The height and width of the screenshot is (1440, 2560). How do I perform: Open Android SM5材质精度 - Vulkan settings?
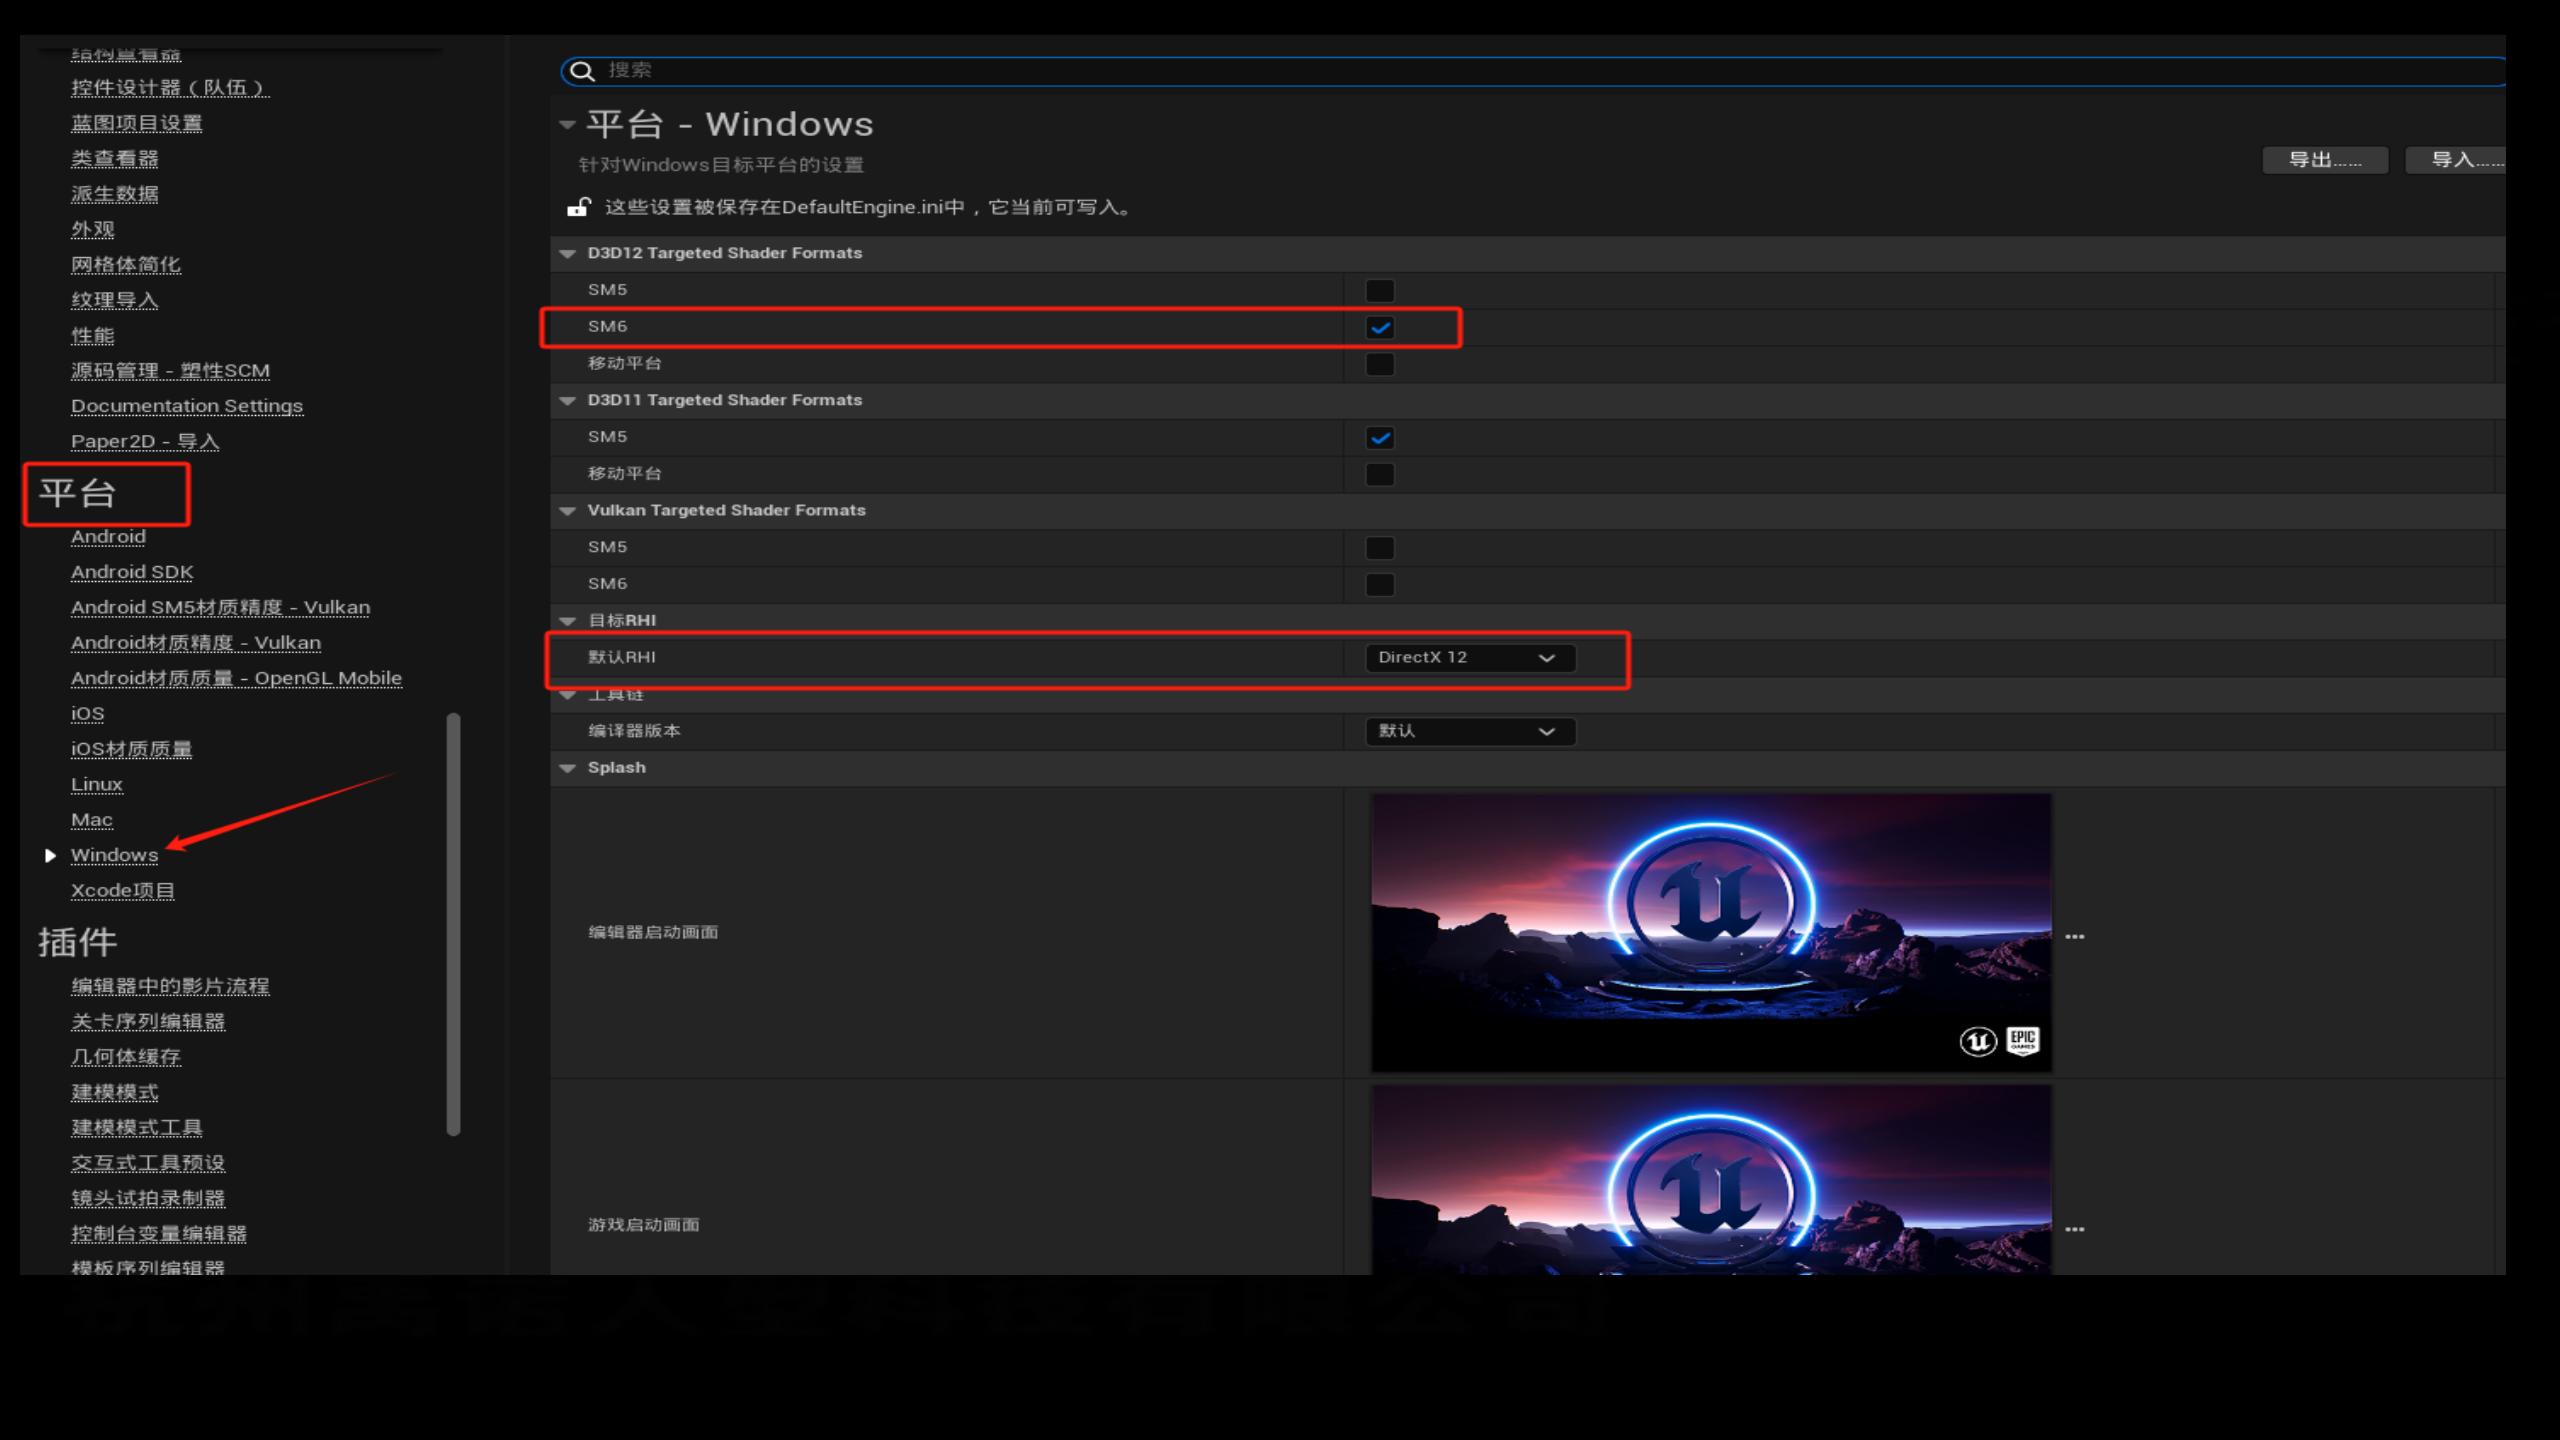[x=220, y=608]
